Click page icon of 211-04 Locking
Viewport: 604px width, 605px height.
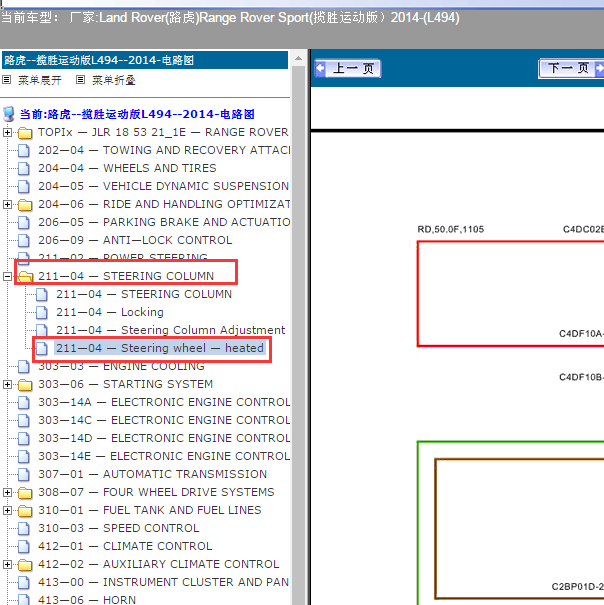pyautogui.click(x=42, y=313)
